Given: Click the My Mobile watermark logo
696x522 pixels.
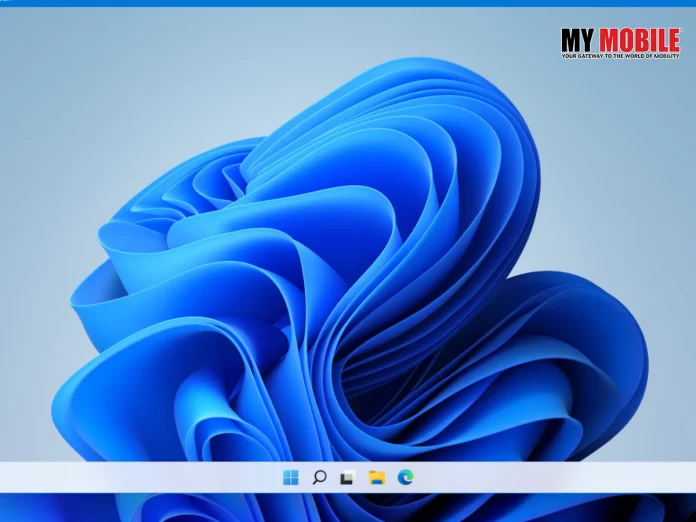Looking at the screenshot, I should tap(620, 44).
